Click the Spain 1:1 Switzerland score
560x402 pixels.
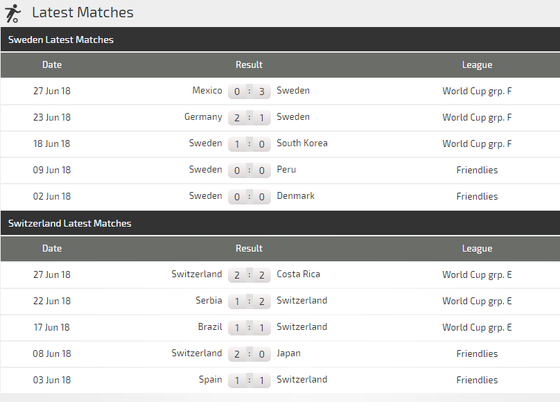(249, 381)
